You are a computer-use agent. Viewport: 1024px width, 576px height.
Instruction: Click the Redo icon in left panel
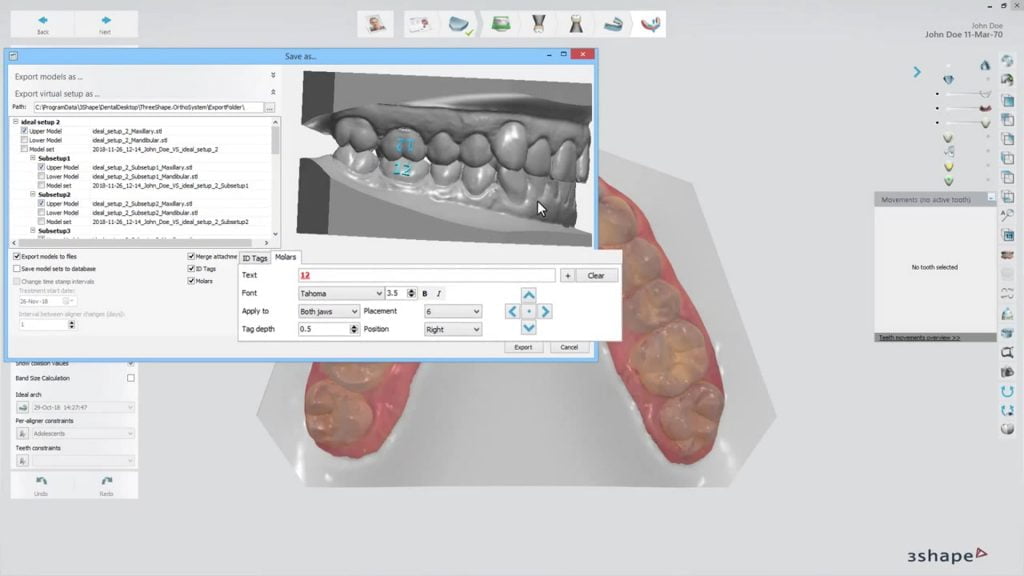coord(105,484)
